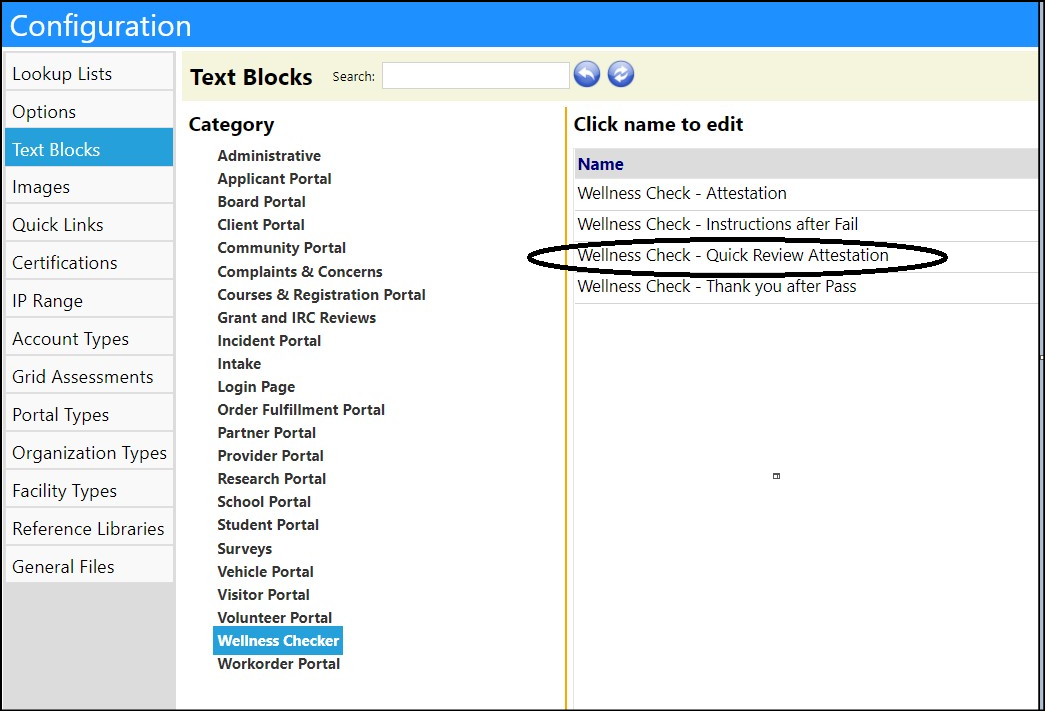This screenshot has height=711, width=1045.
Task: Select the Wellness Checker category
Action: [278, 640]
